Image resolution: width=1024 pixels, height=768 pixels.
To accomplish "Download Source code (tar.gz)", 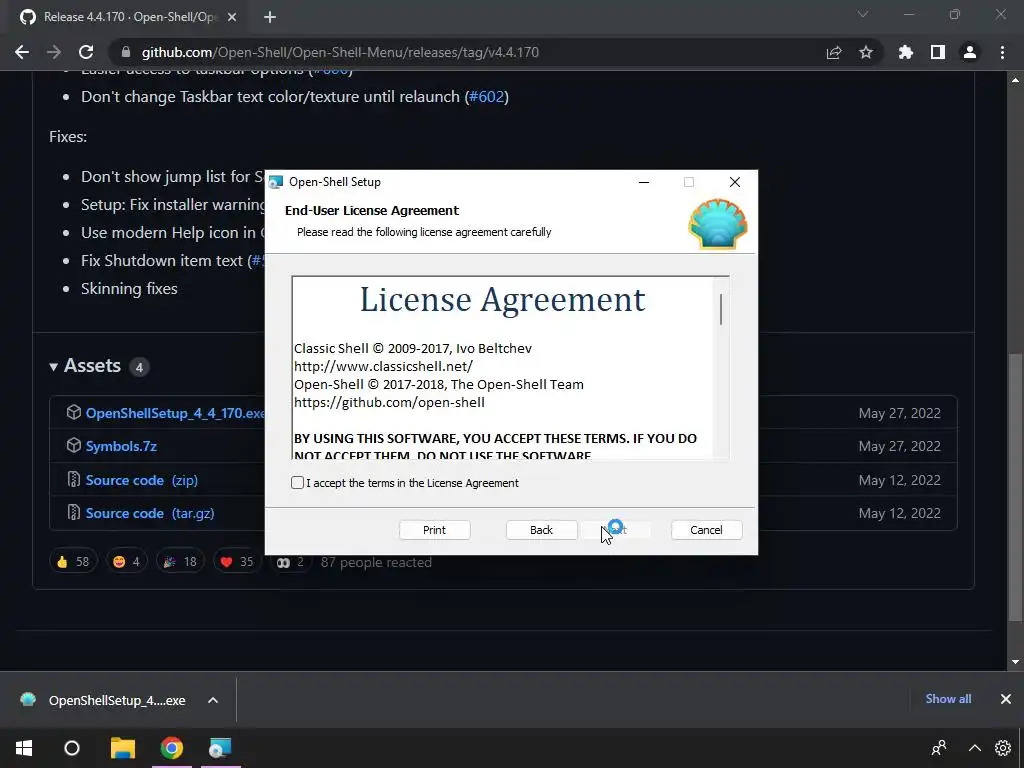I will (150, 513).
